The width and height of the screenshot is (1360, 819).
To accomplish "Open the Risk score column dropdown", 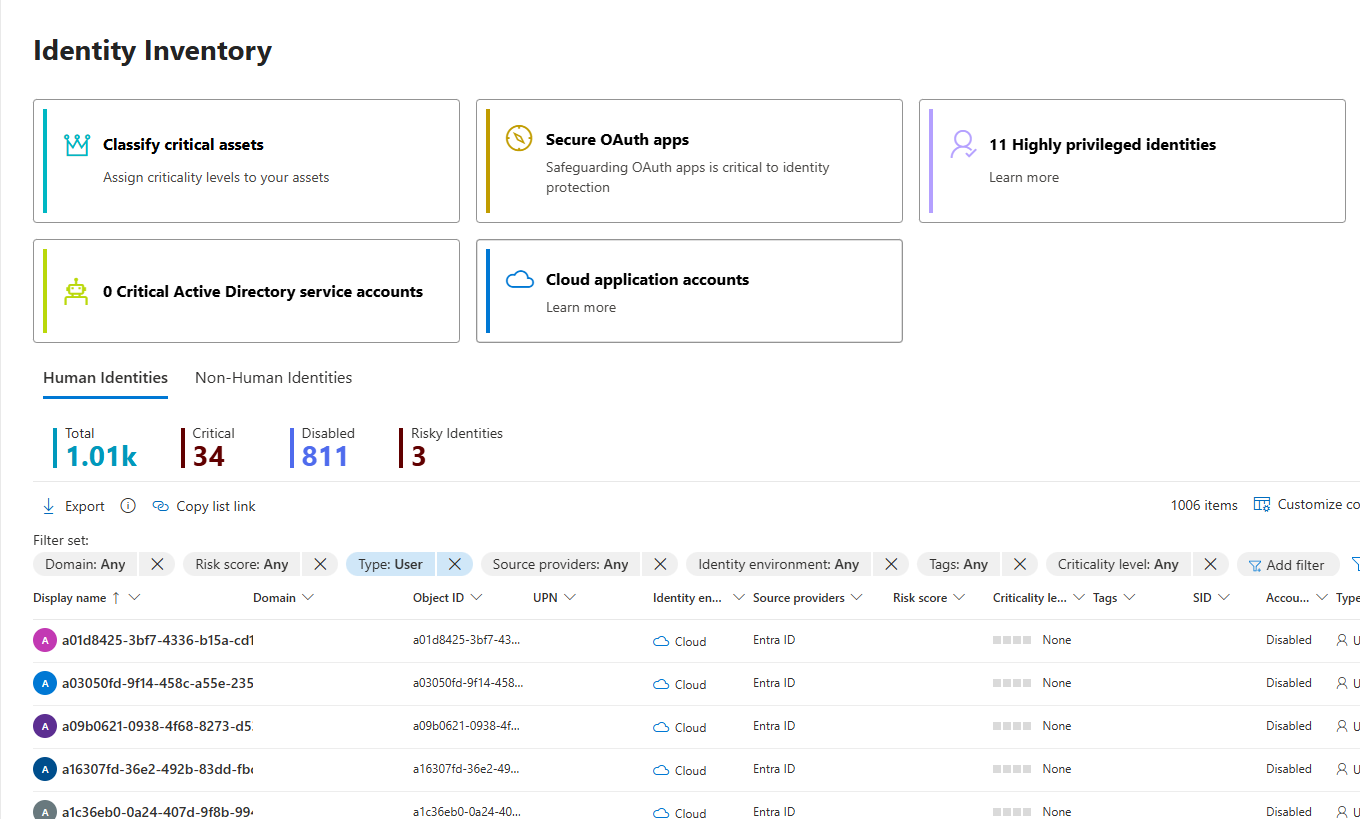I will [960, 597].
